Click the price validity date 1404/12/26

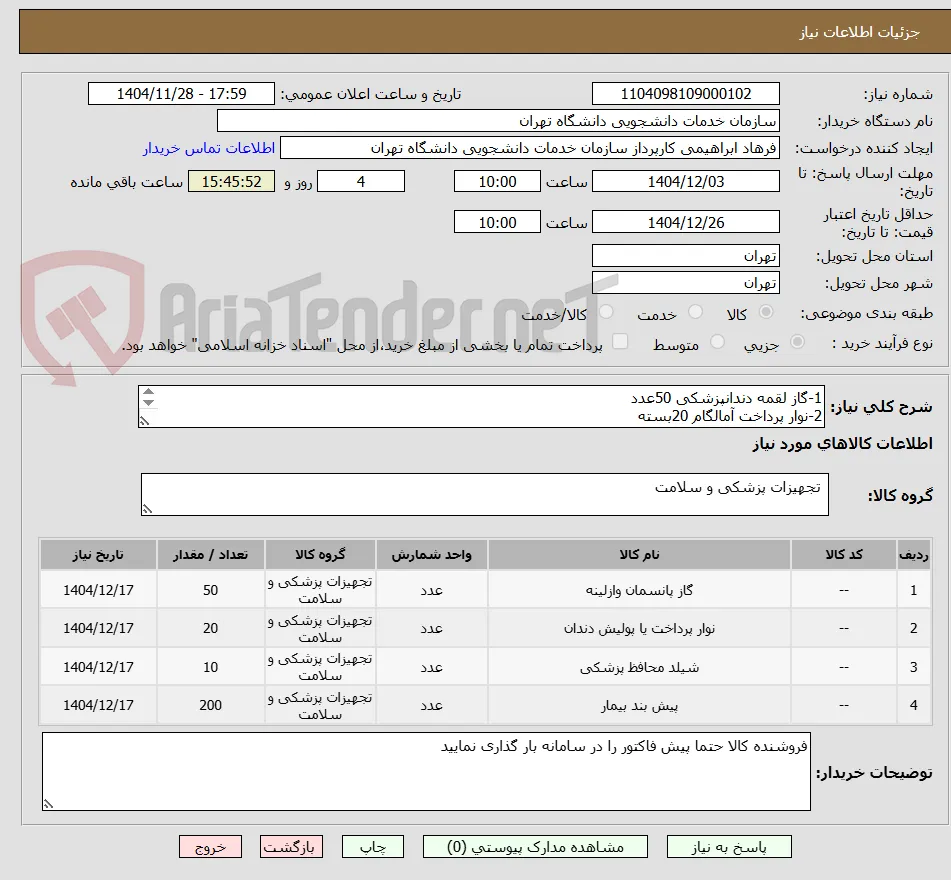click(685, 222)
